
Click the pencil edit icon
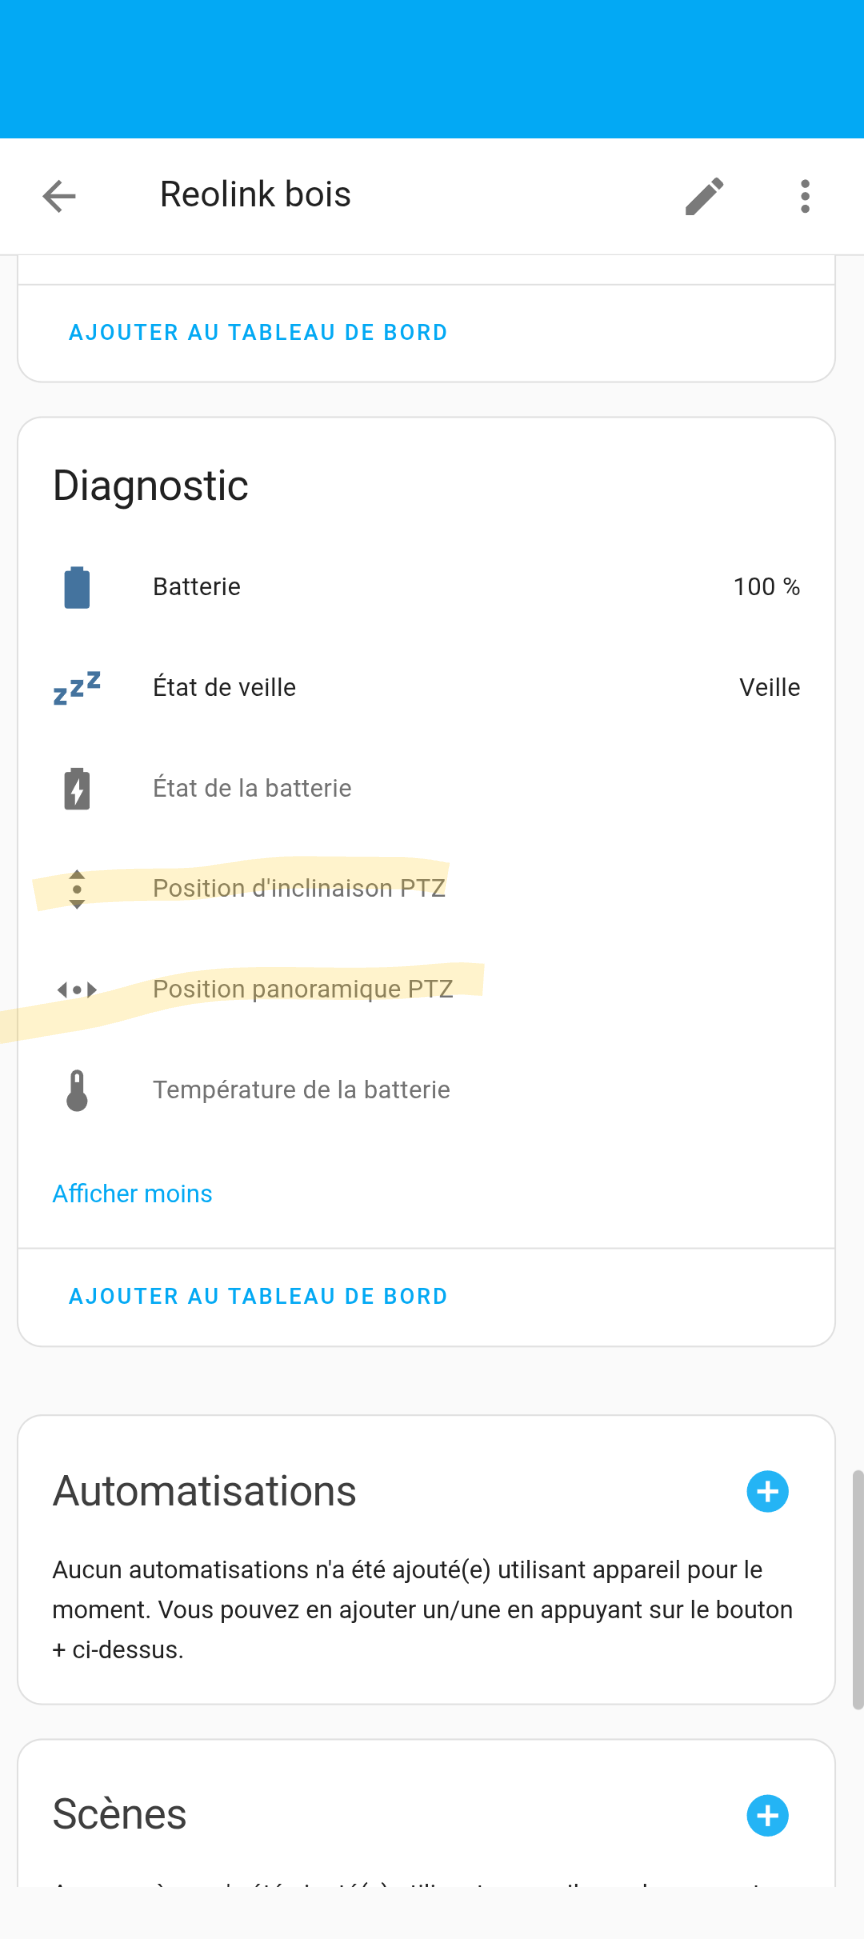704,196
